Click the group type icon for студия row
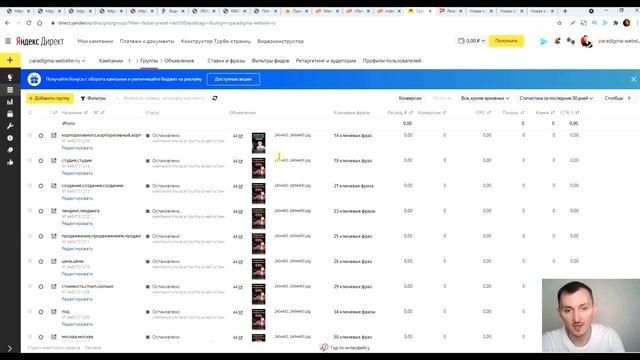640x360 pixels. point(53,160)
